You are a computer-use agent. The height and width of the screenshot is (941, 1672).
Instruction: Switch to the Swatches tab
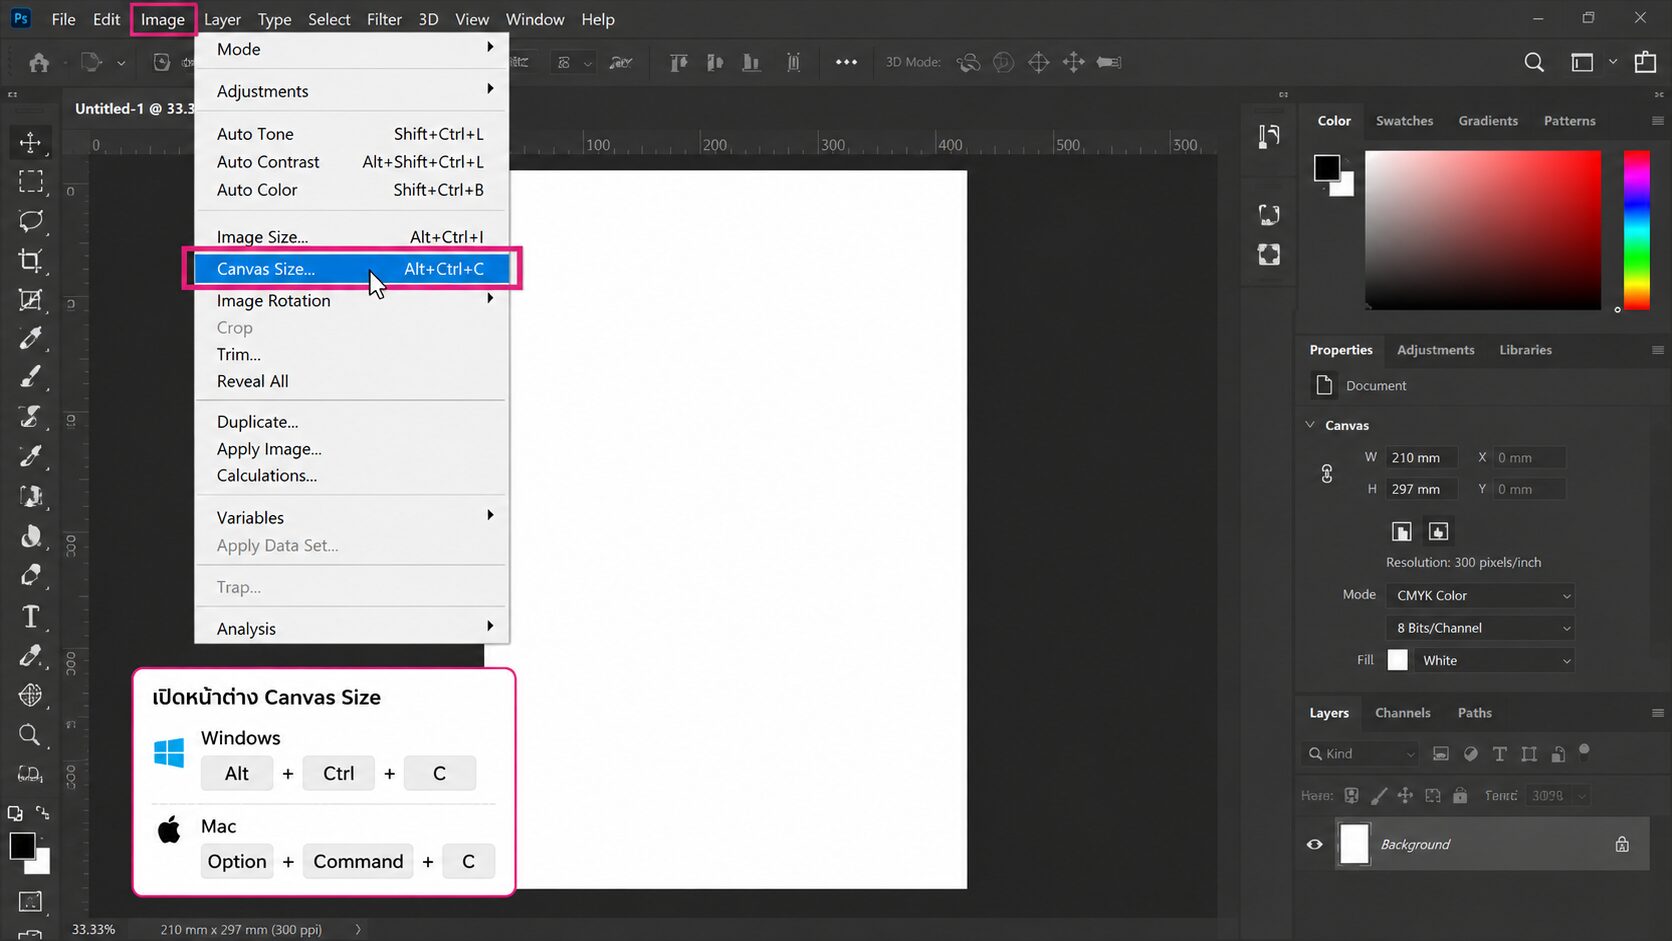[1404, 121]
